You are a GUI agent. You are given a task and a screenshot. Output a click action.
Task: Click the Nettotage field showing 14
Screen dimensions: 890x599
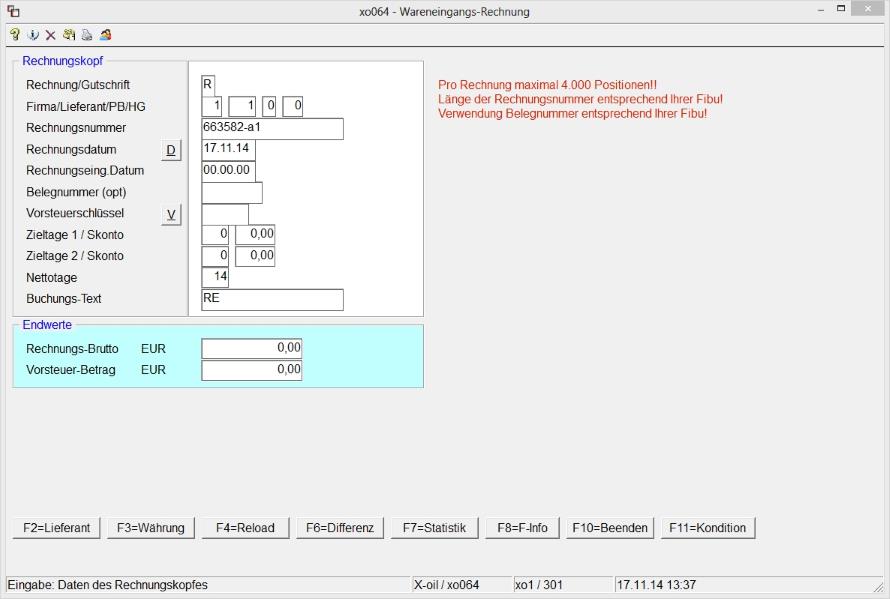(215, 278)
